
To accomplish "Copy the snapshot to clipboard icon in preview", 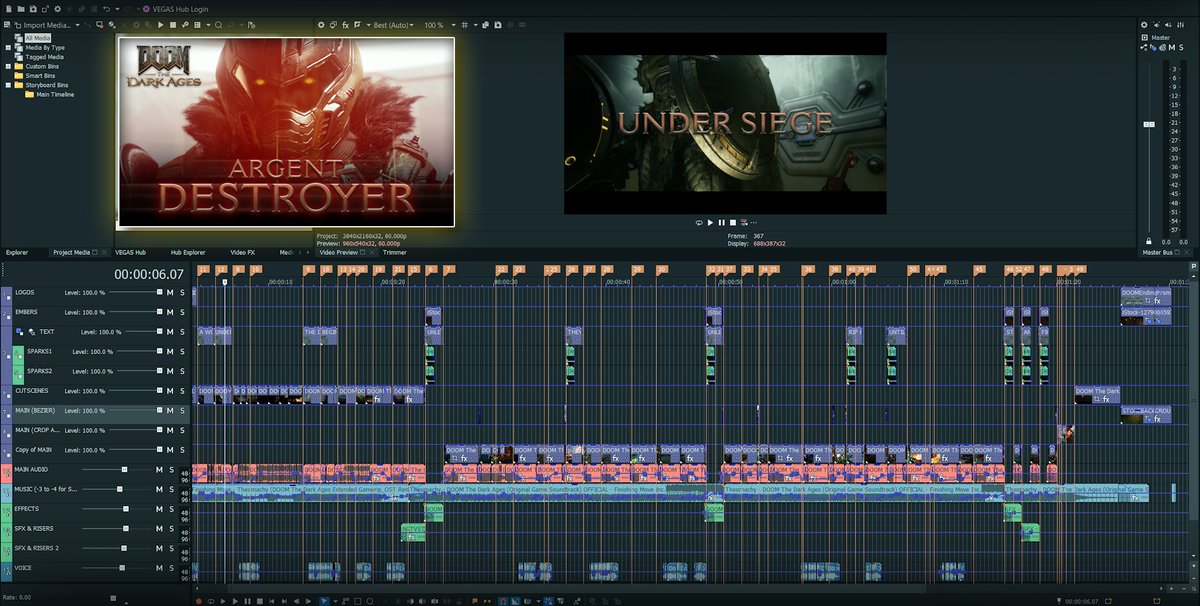I will (x=485, y=24).
